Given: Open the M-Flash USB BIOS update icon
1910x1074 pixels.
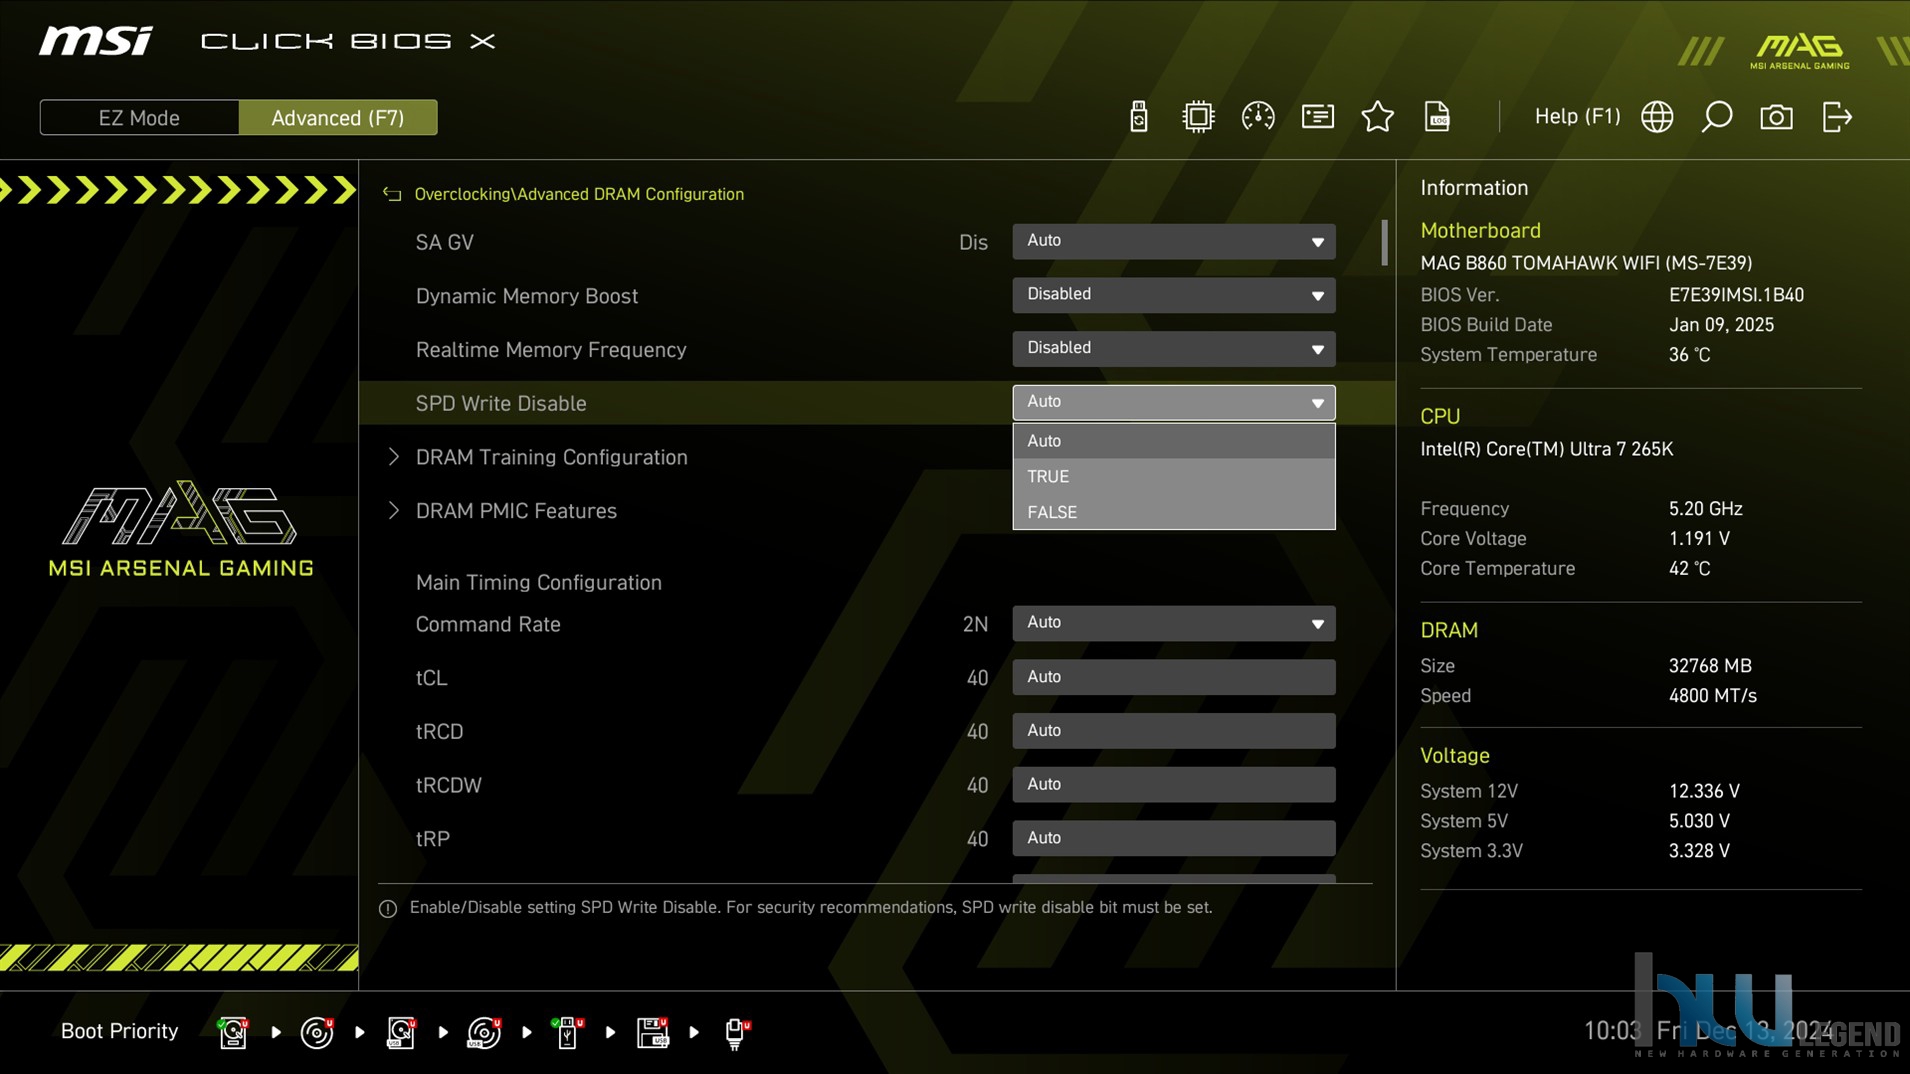Looking at the screenshot, I should pos(1138,117).
